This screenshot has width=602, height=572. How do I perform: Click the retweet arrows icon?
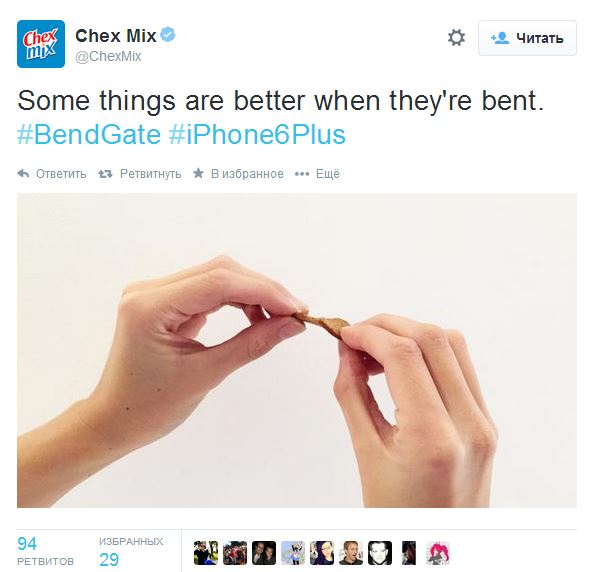tap(105, 174)
